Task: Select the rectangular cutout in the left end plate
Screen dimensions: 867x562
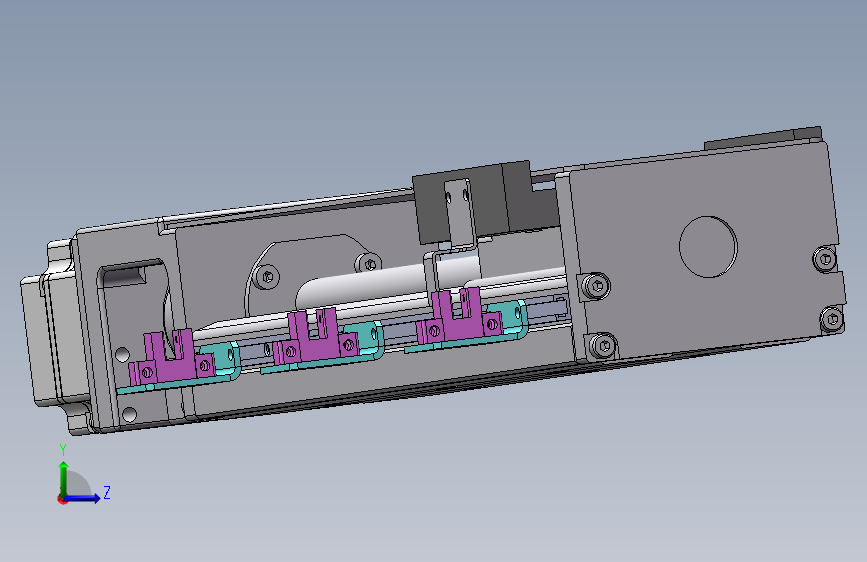Action: (135, 310)
